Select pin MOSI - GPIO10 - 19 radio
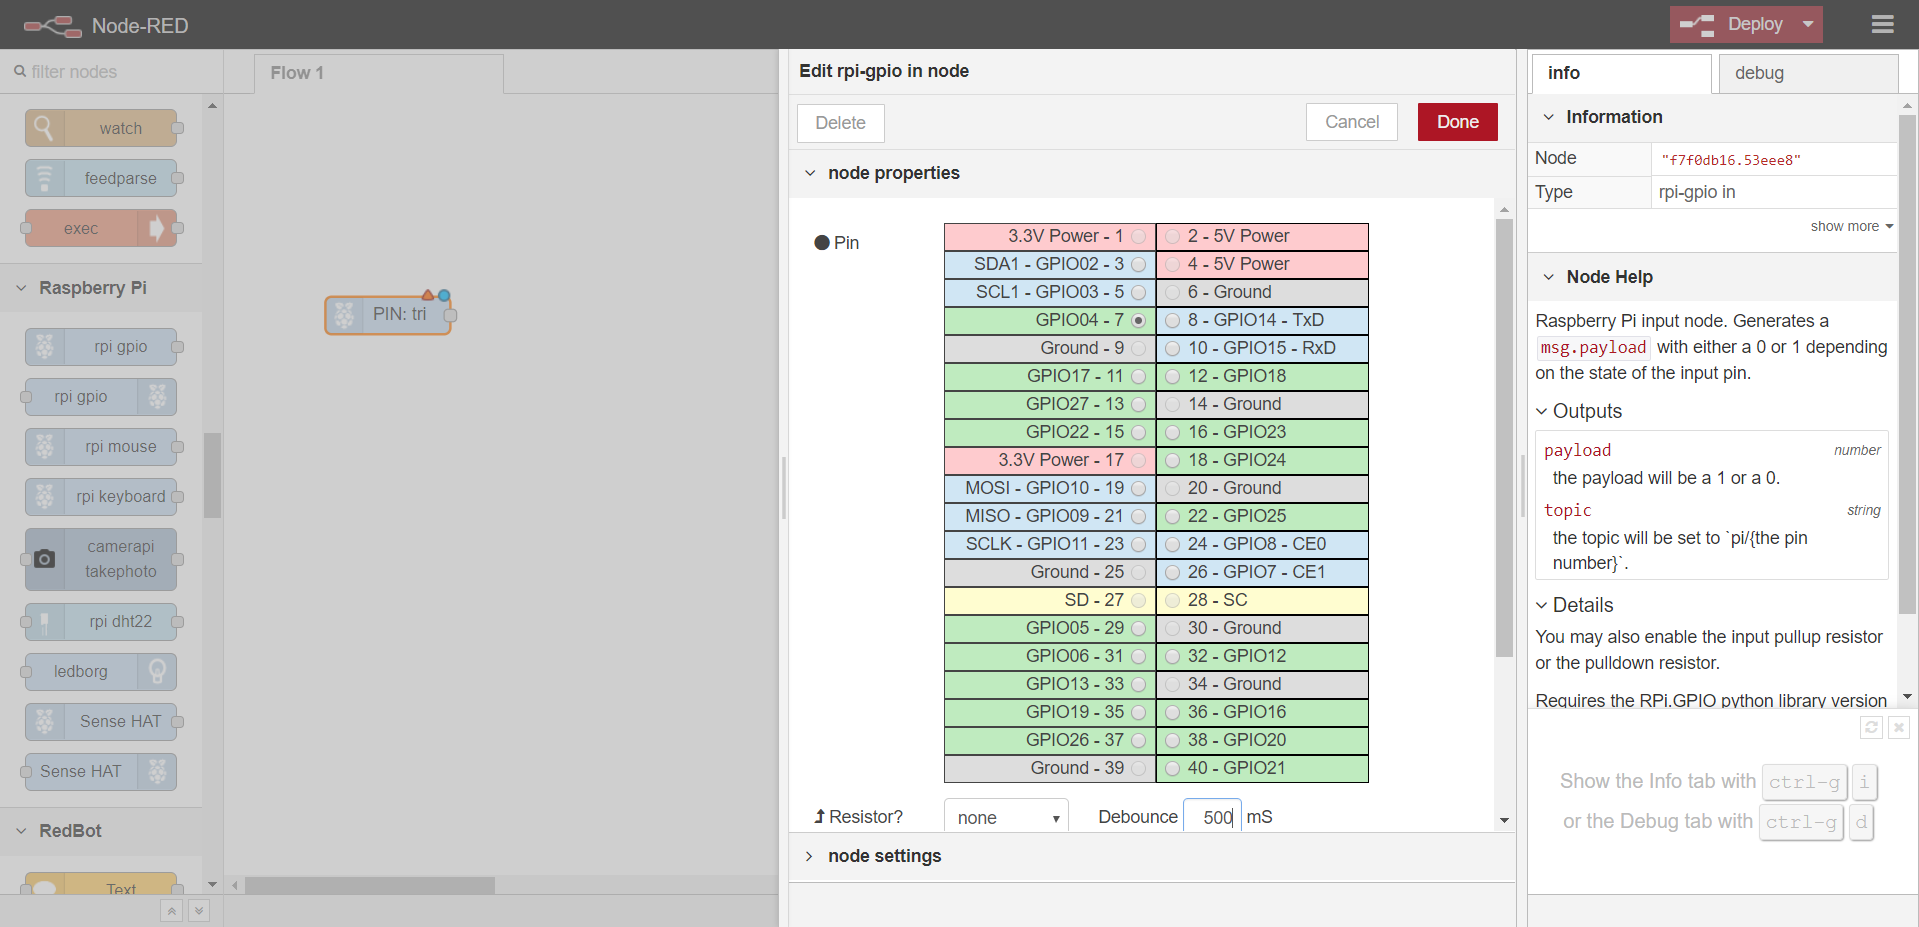This screenshot has width=1919, height=927. point(1138,488)
